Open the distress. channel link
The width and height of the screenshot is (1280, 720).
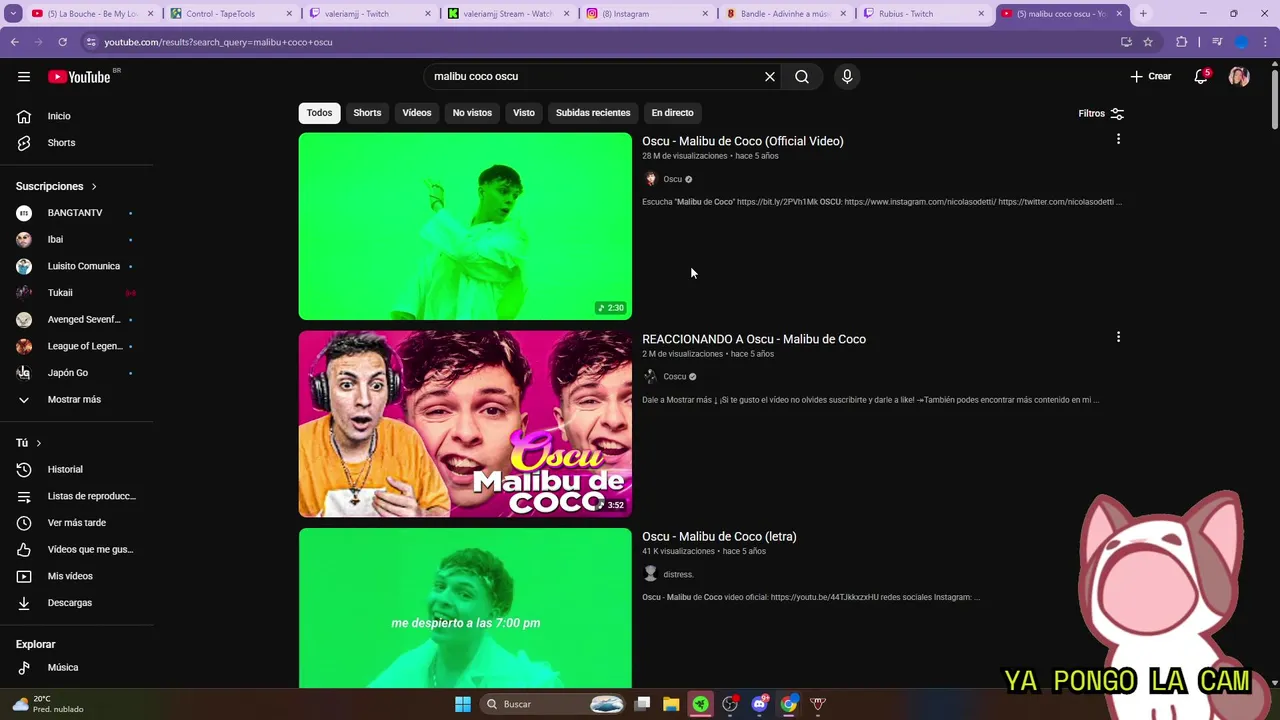678,575
